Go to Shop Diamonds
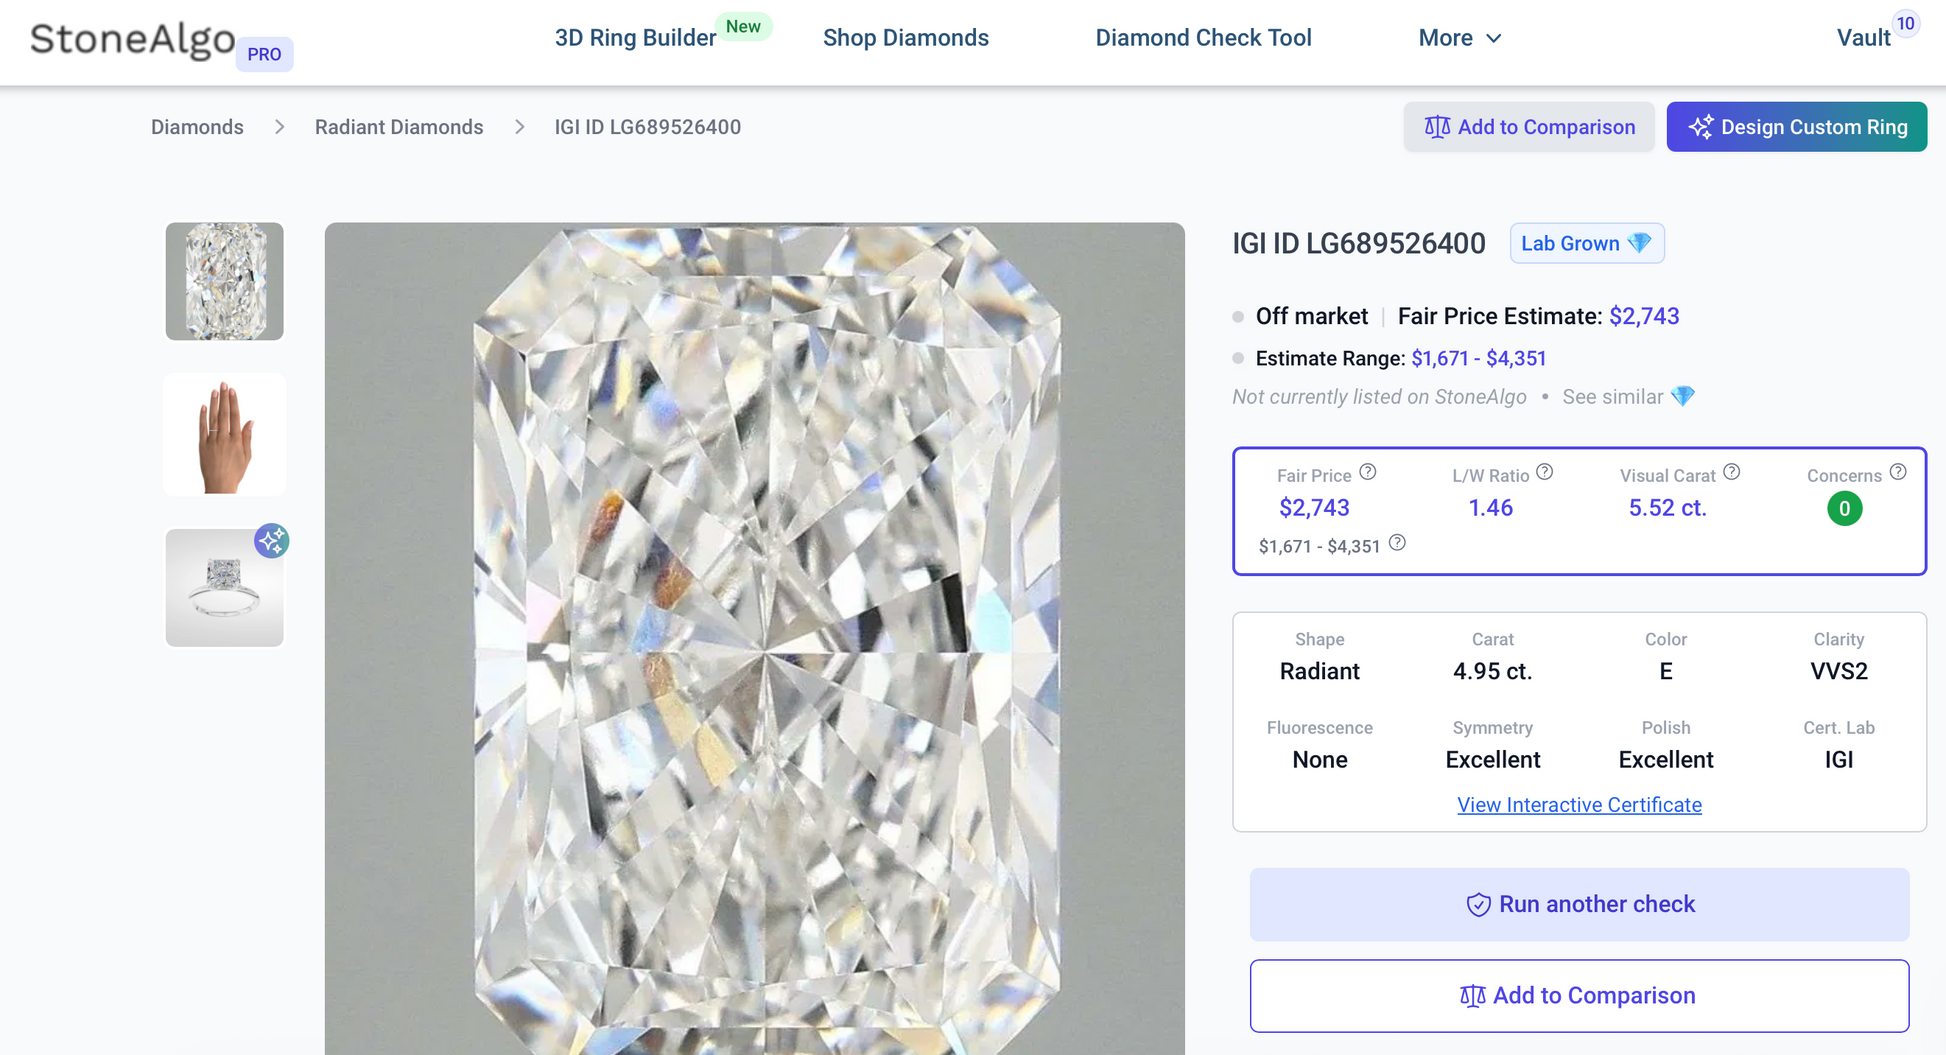 tap(905, 38)
